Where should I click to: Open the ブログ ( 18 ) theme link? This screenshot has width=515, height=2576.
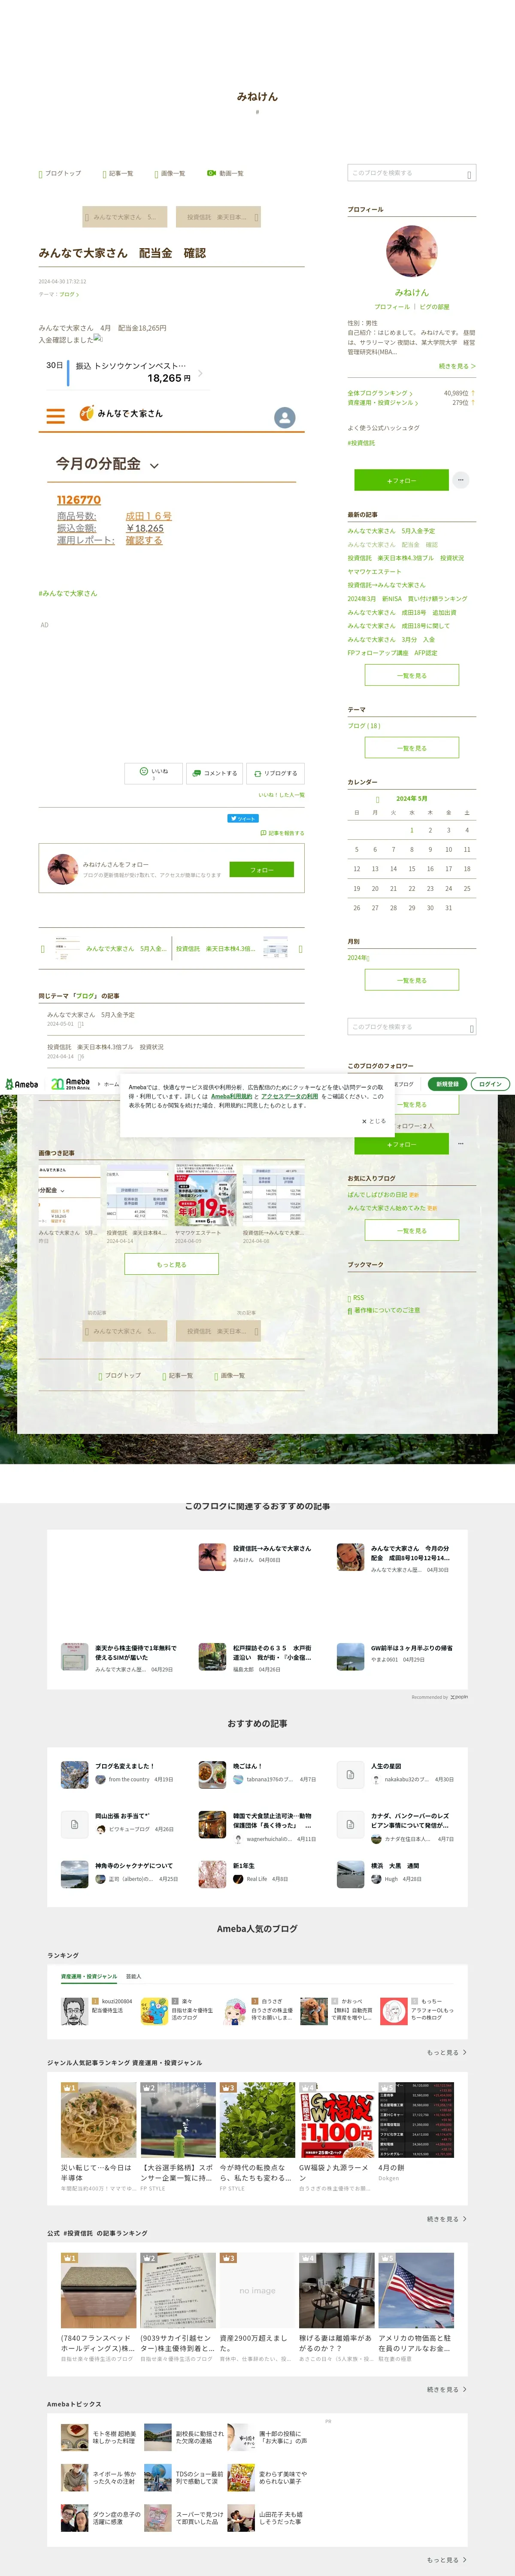[364, 726]
